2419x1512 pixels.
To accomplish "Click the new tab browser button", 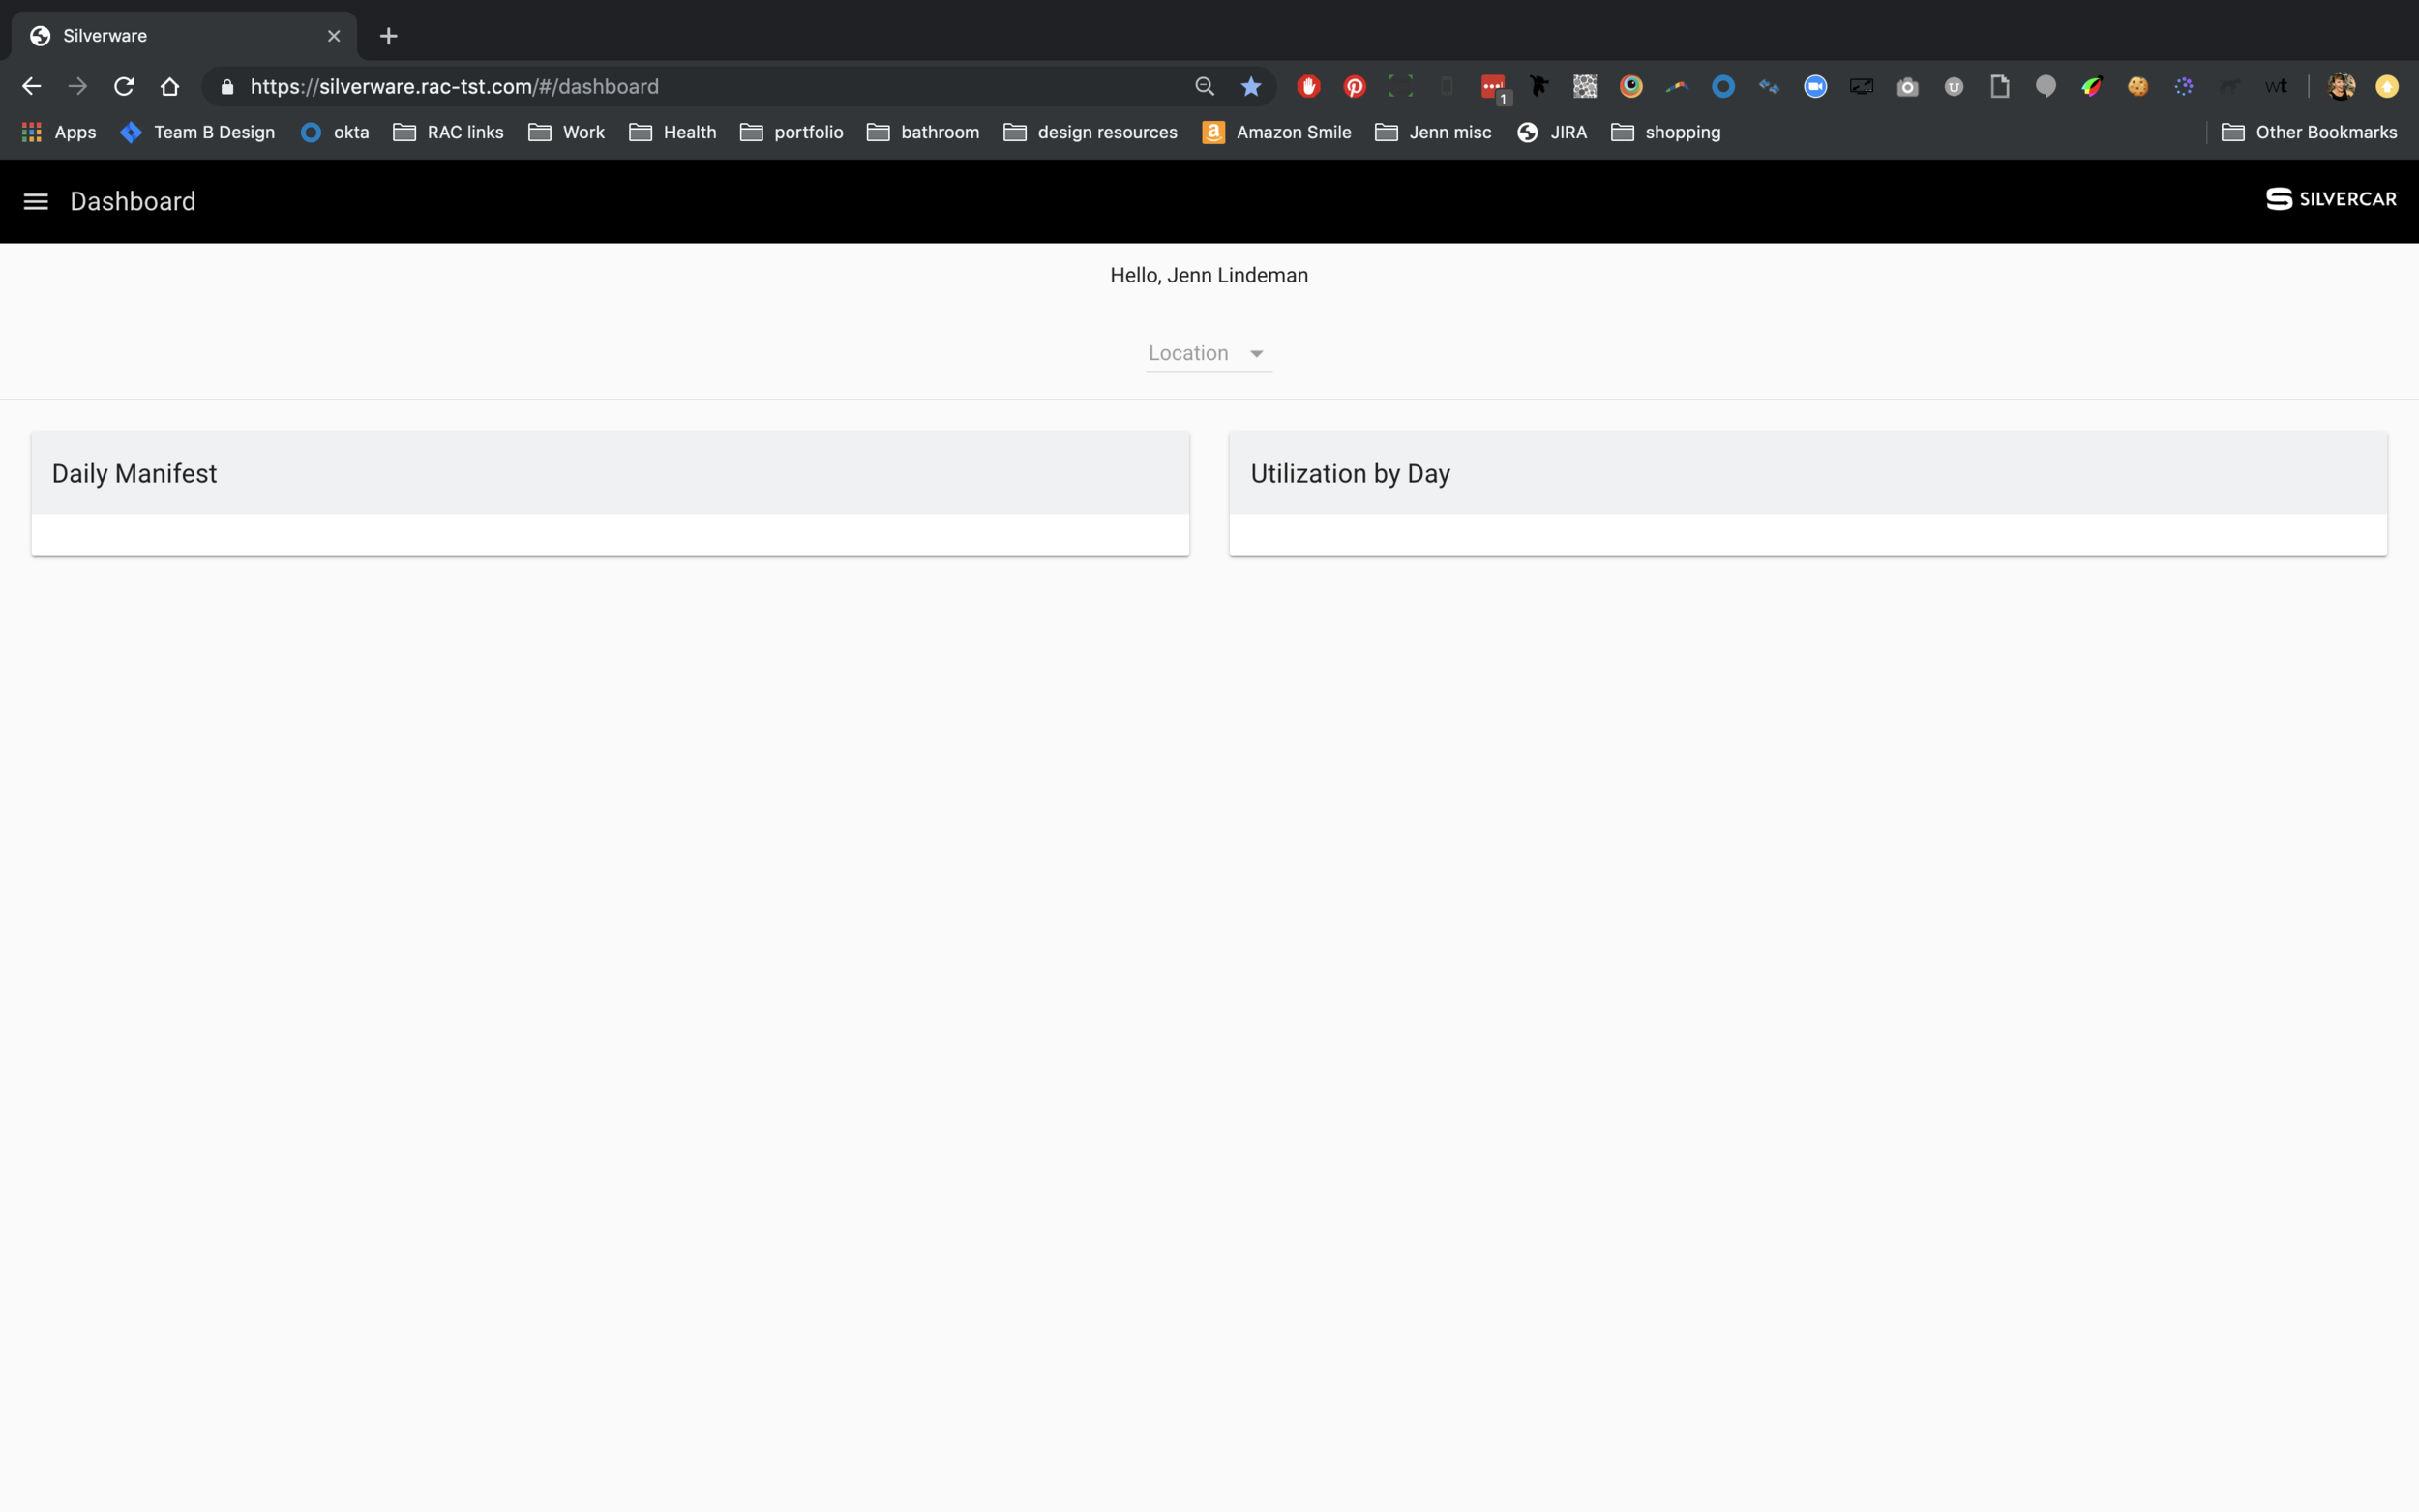I will coord(388,35).
